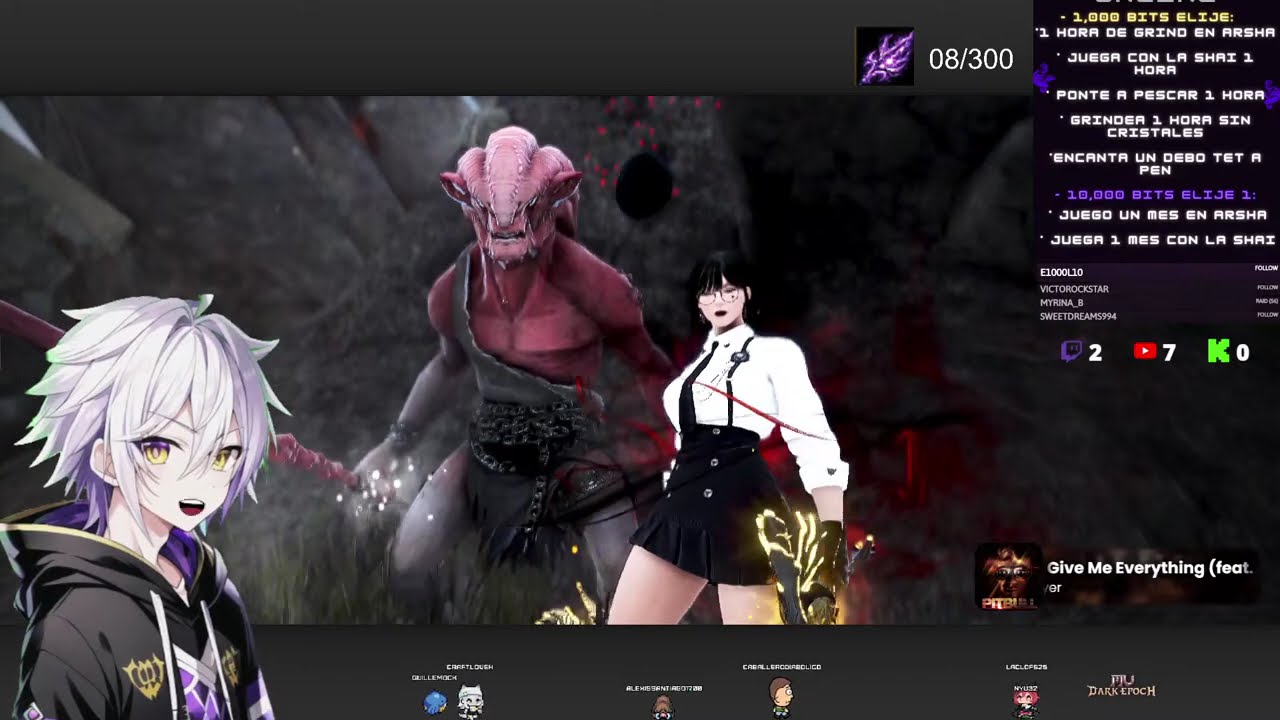This screenshot has height=720, width=1280.
Task: Click '1 HORA DE GRIND EN ARSHA' option
Action: click(x=1157, y=33)
